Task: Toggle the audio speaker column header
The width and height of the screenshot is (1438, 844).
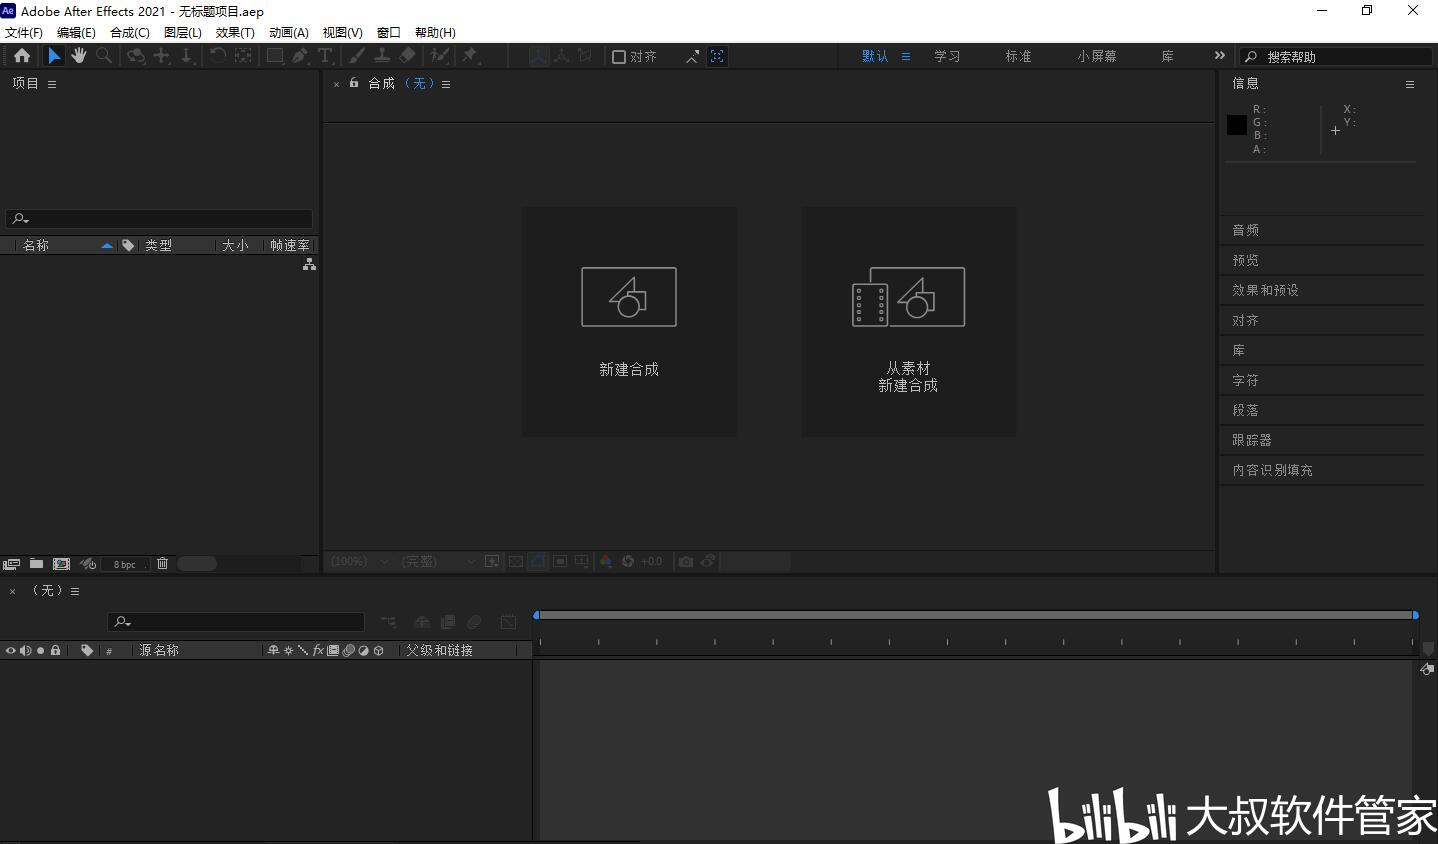Action: (25, 650)
